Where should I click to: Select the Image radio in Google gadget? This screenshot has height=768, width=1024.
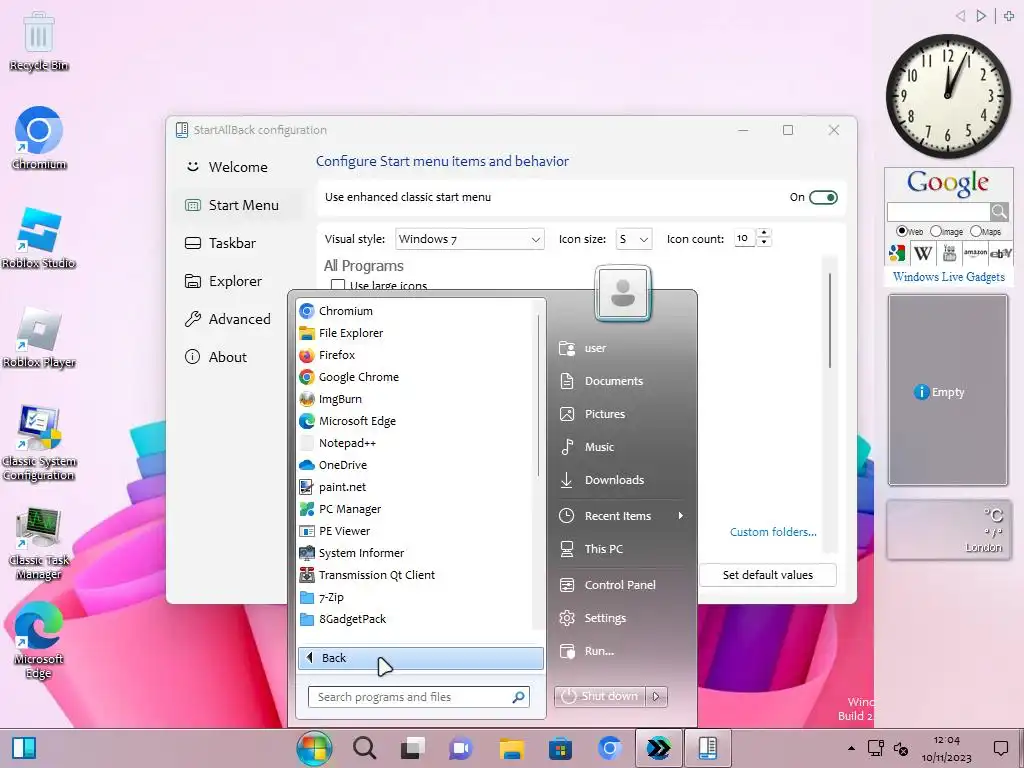click(936, 231)
